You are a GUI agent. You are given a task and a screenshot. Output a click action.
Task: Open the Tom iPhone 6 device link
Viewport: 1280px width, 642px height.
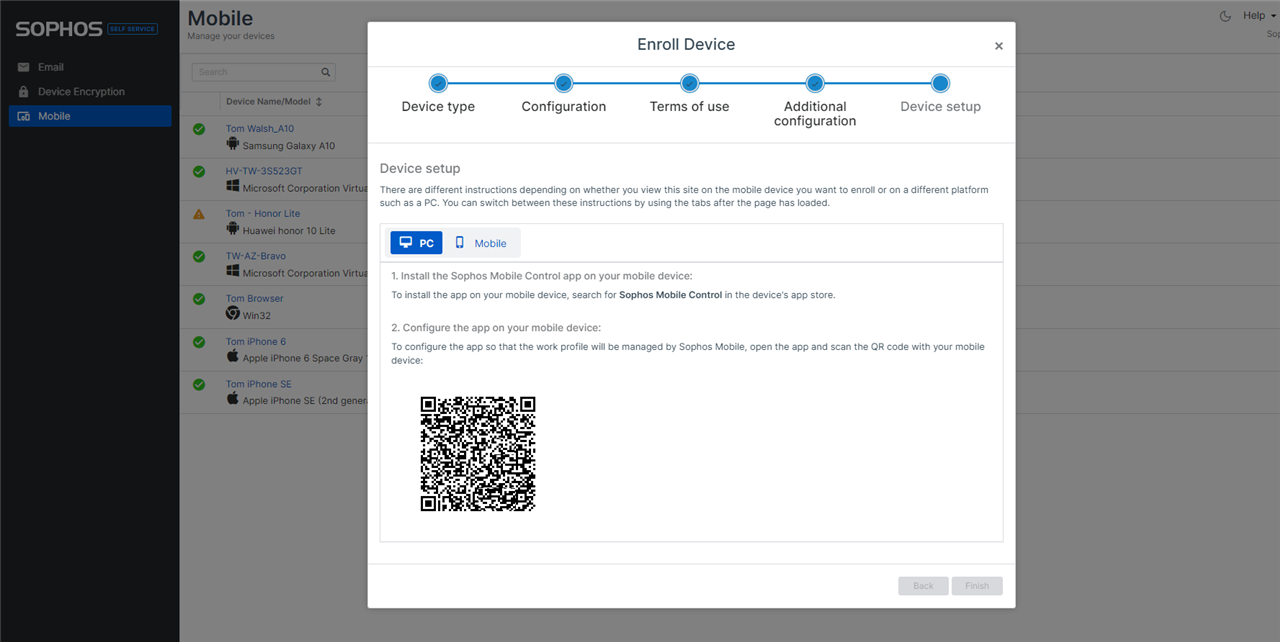tap(256, 342)
